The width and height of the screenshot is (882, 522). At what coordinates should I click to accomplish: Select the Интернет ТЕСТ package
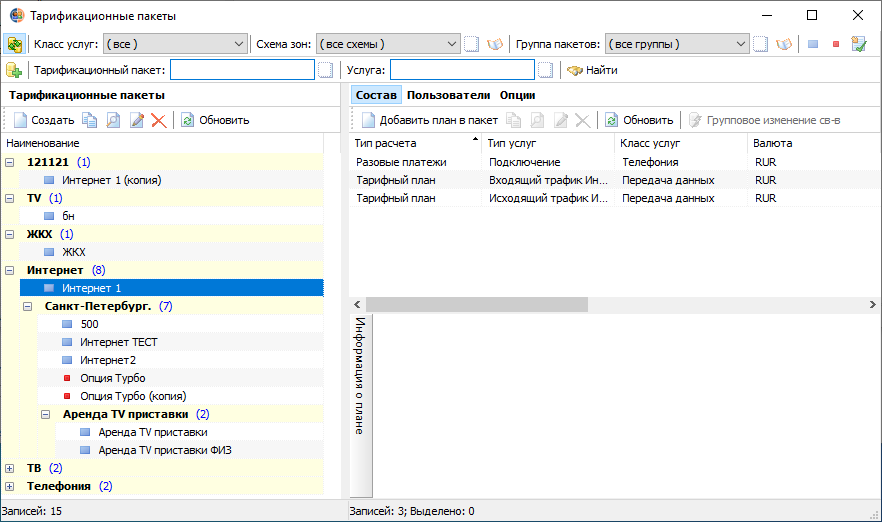tap(181, 342)
